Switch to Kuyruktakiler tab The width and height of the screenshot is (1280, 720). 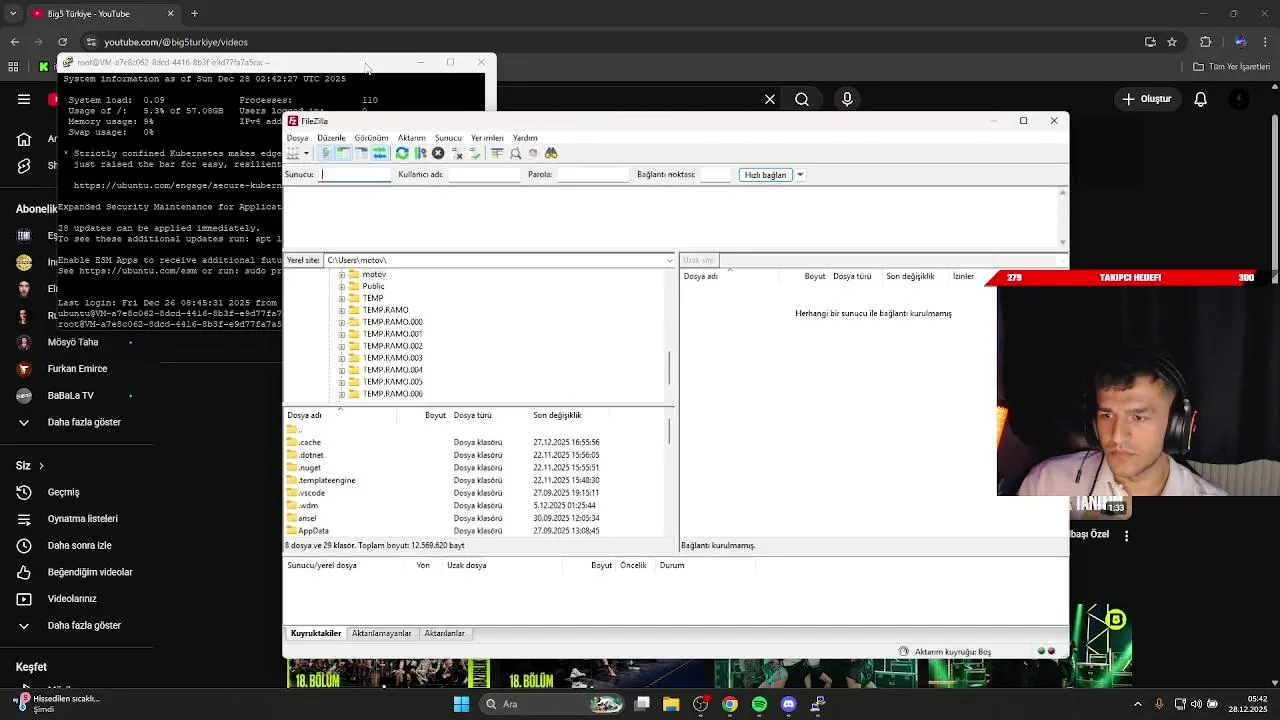tap(316, 633)
